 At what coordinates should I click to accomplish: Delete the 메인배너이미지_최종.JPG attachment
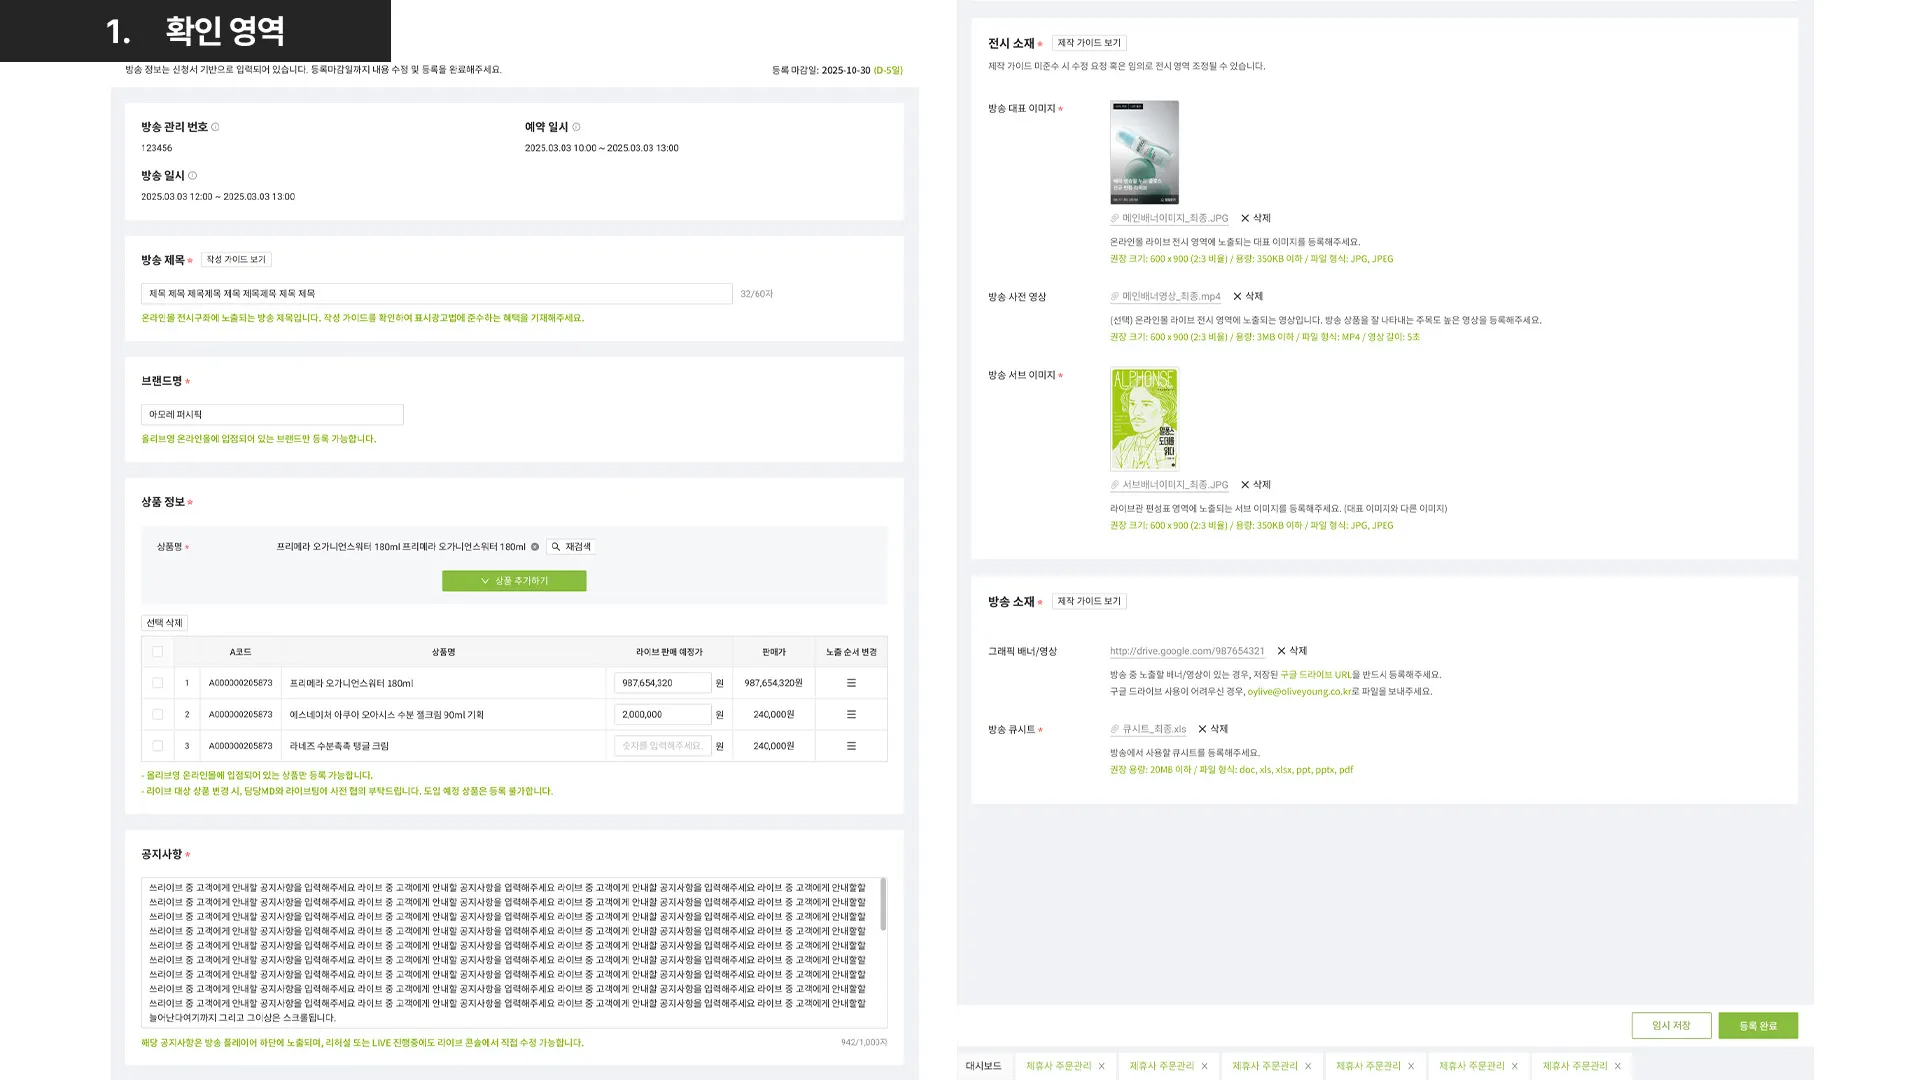[x=1255, y=218]
